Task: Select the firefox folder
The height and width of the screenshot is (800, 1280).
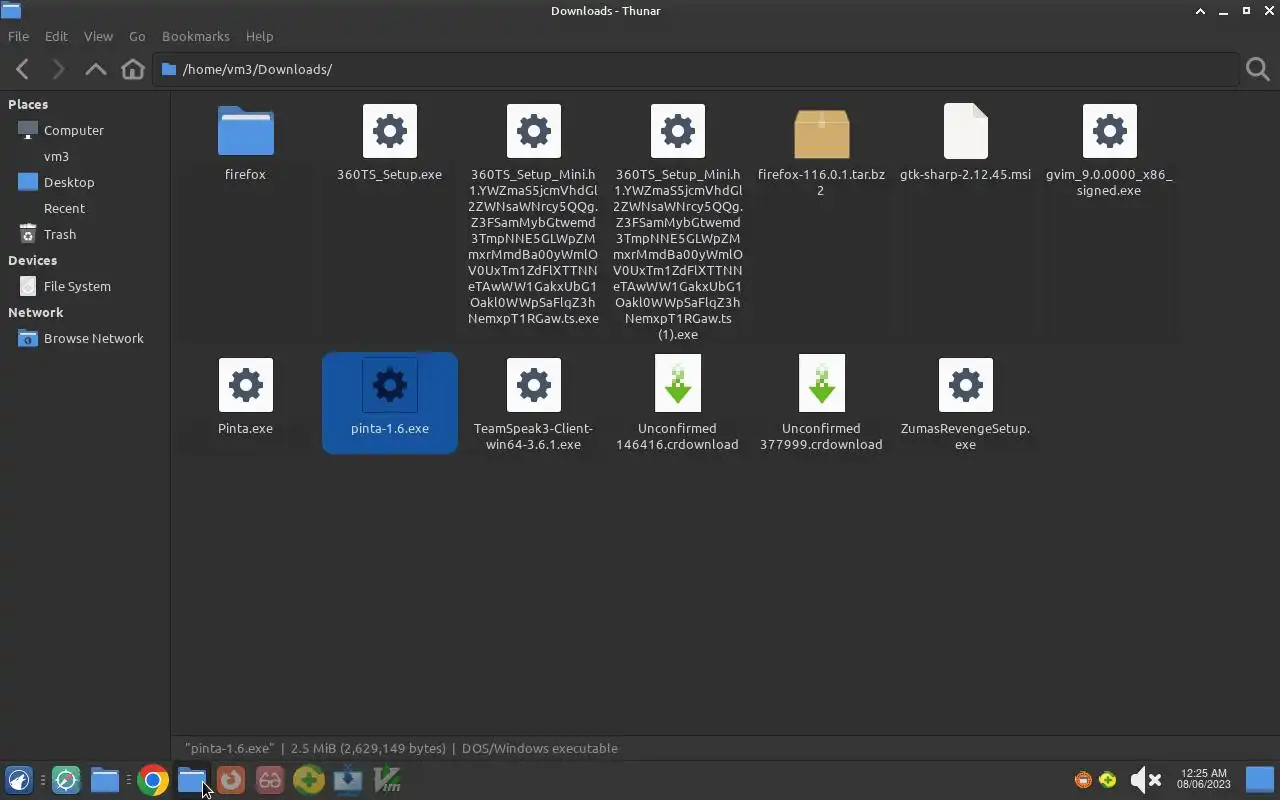Action: click(x=245, y=142)
